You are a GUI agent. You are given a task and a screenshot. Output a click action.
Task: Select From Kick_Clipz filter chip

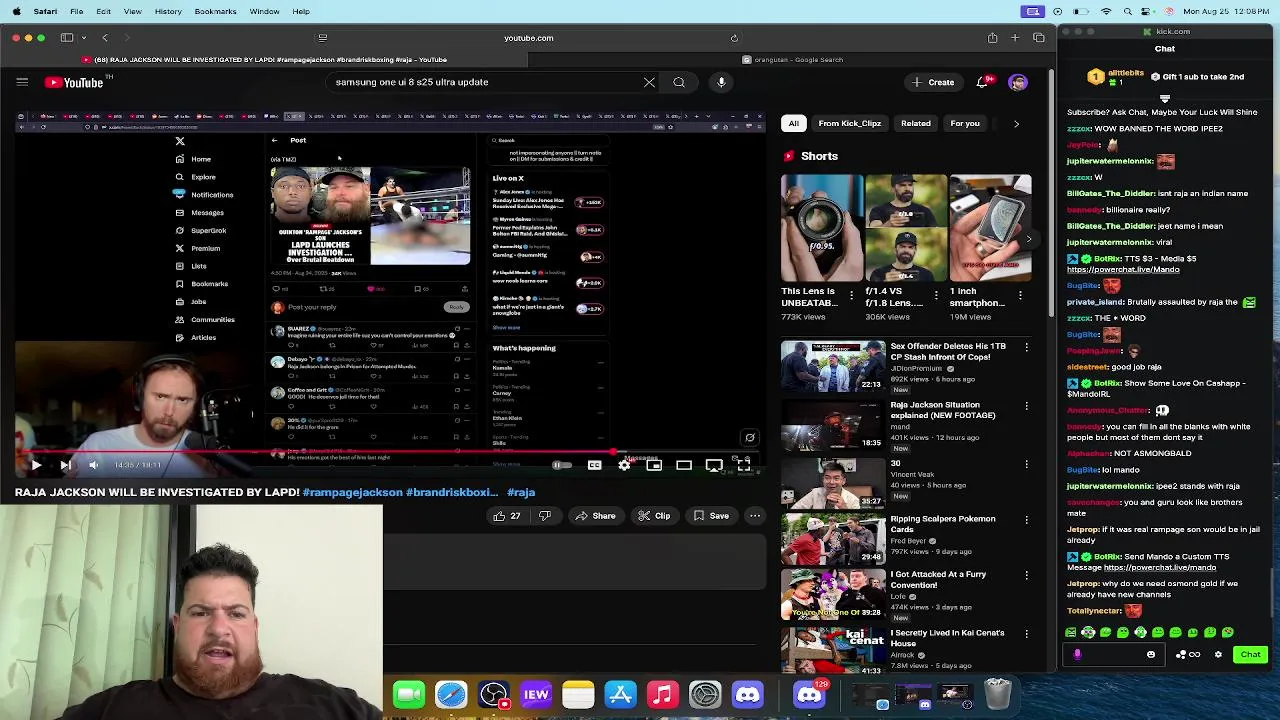pos(850,123)
